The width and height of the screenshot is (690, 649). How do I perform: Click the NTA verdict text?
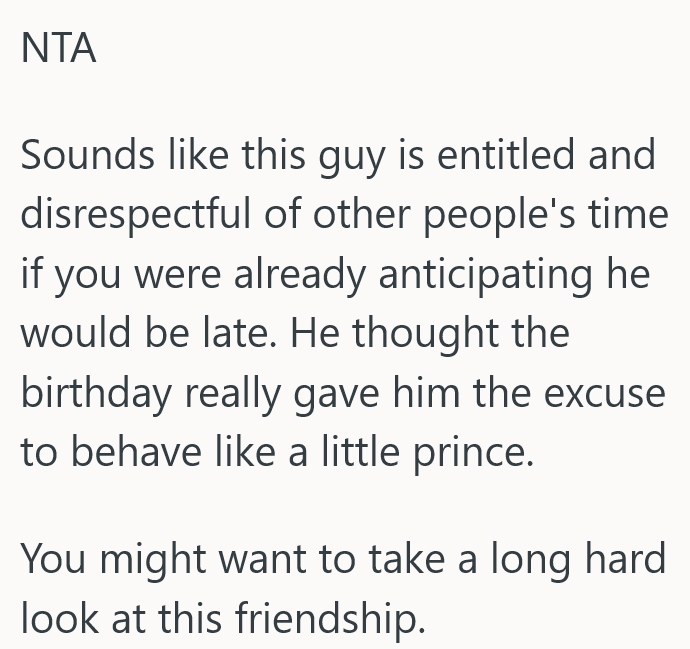pyautogui.click(x=59, y=48)
